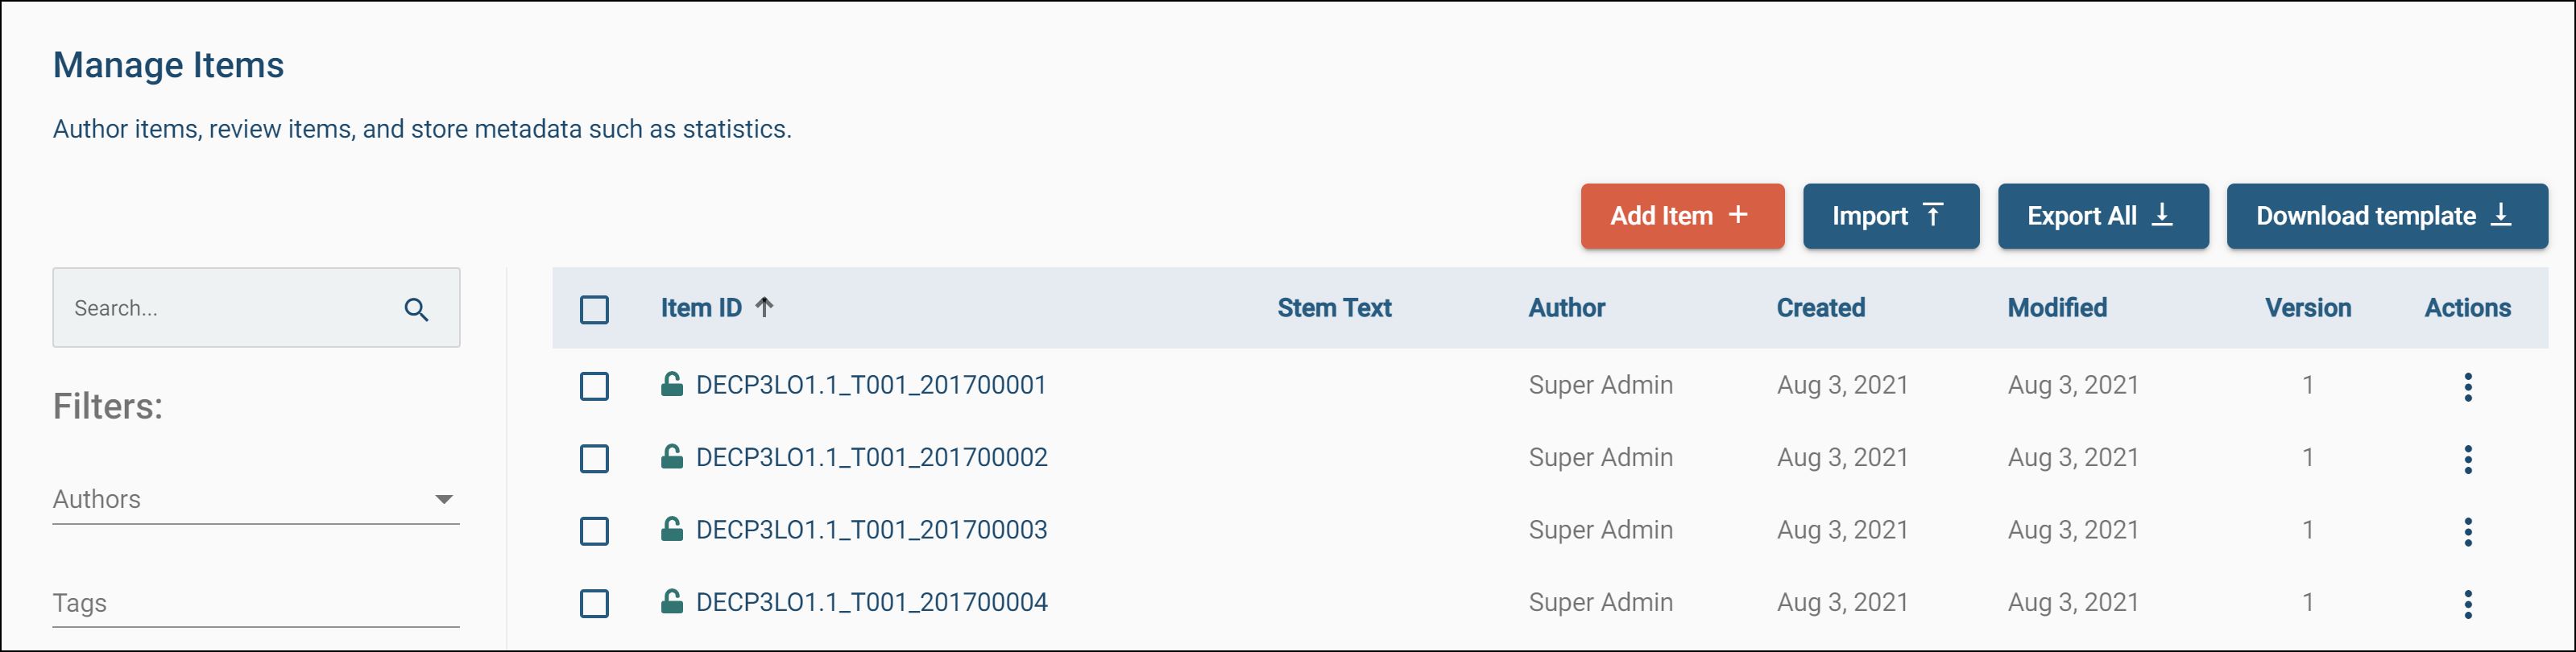Click the Item ID sort arrow
The height and width of the screenshot is (652, 2576).
765,307
